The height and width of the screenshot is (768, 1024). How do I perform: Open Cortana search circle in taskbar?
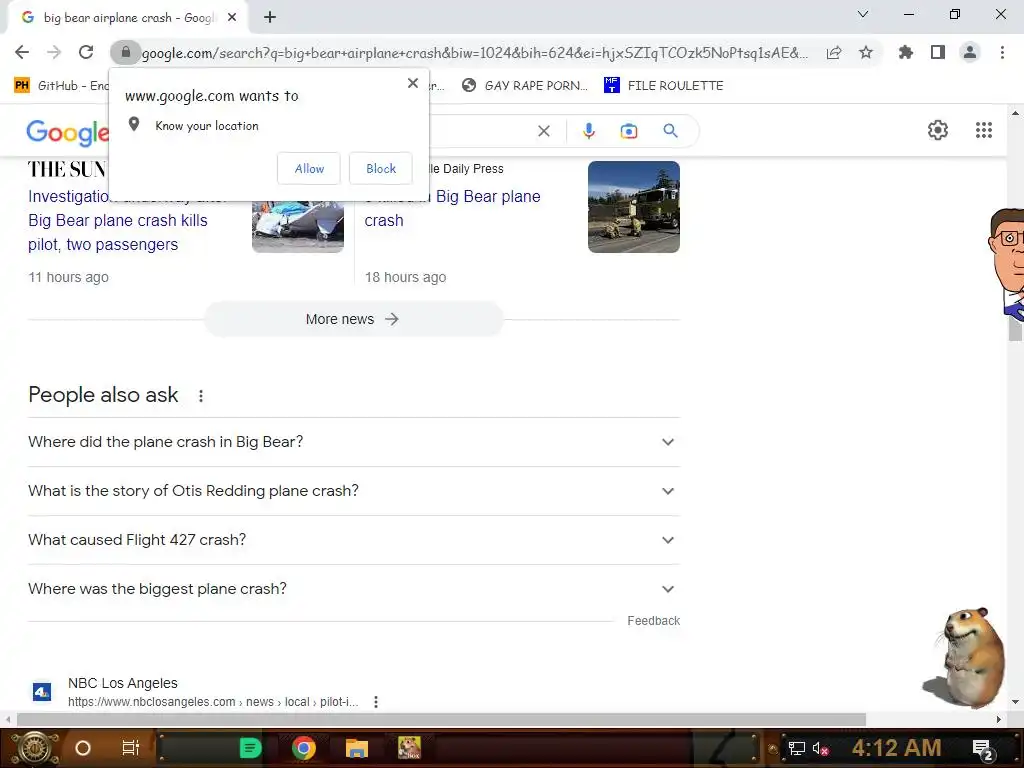83,748
